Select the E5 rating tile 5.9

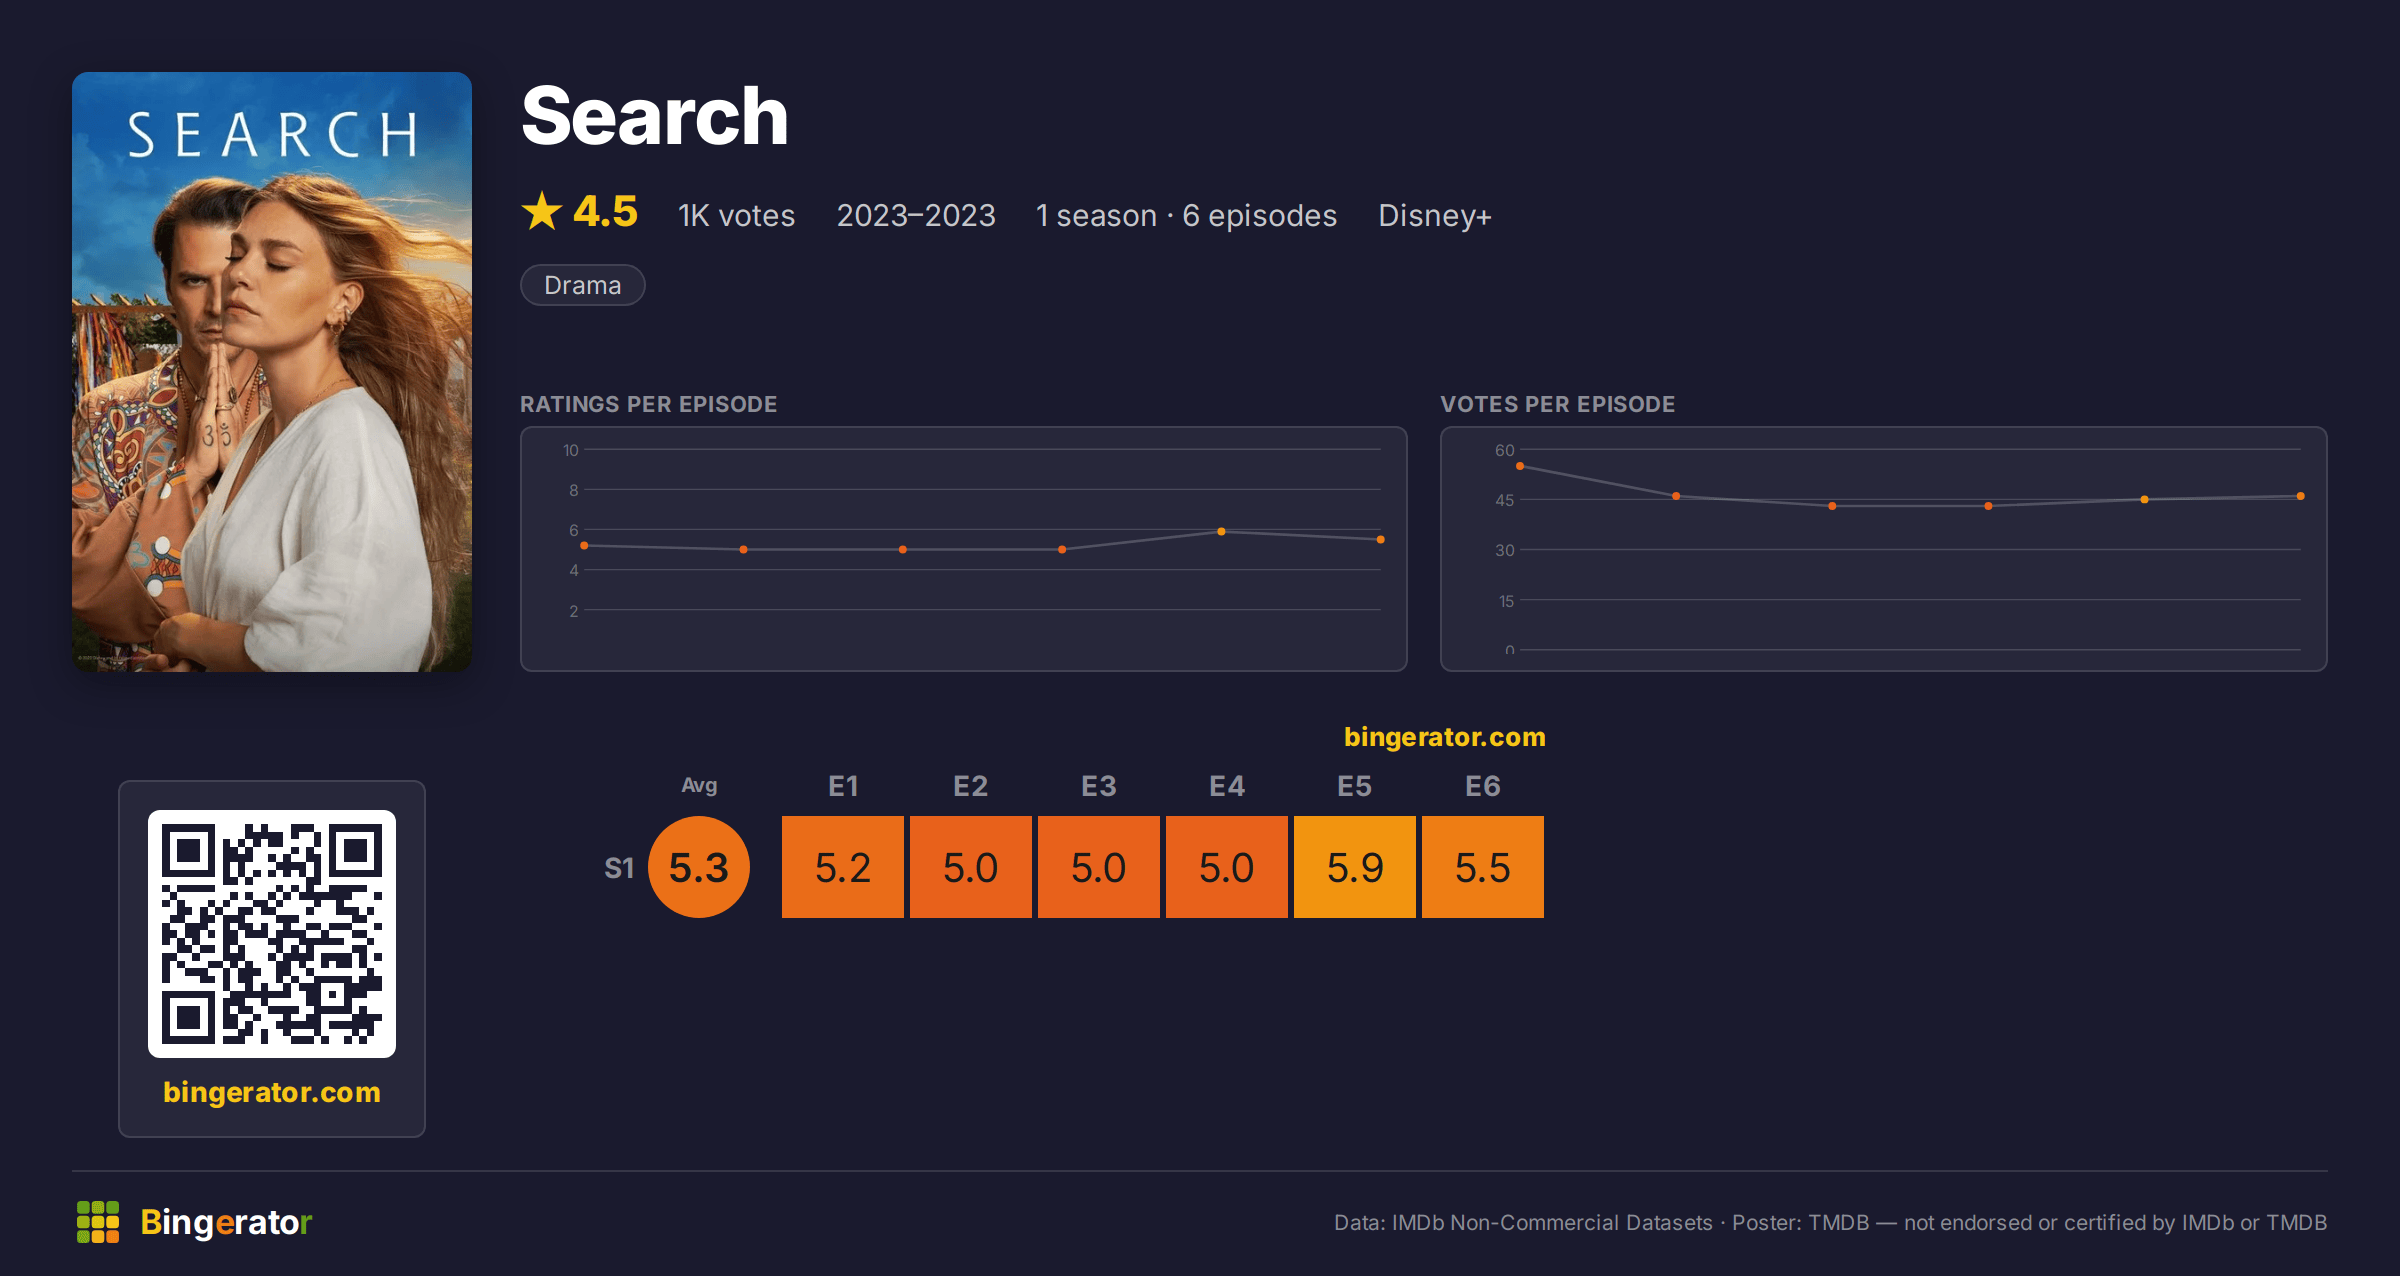point(1355,867)
